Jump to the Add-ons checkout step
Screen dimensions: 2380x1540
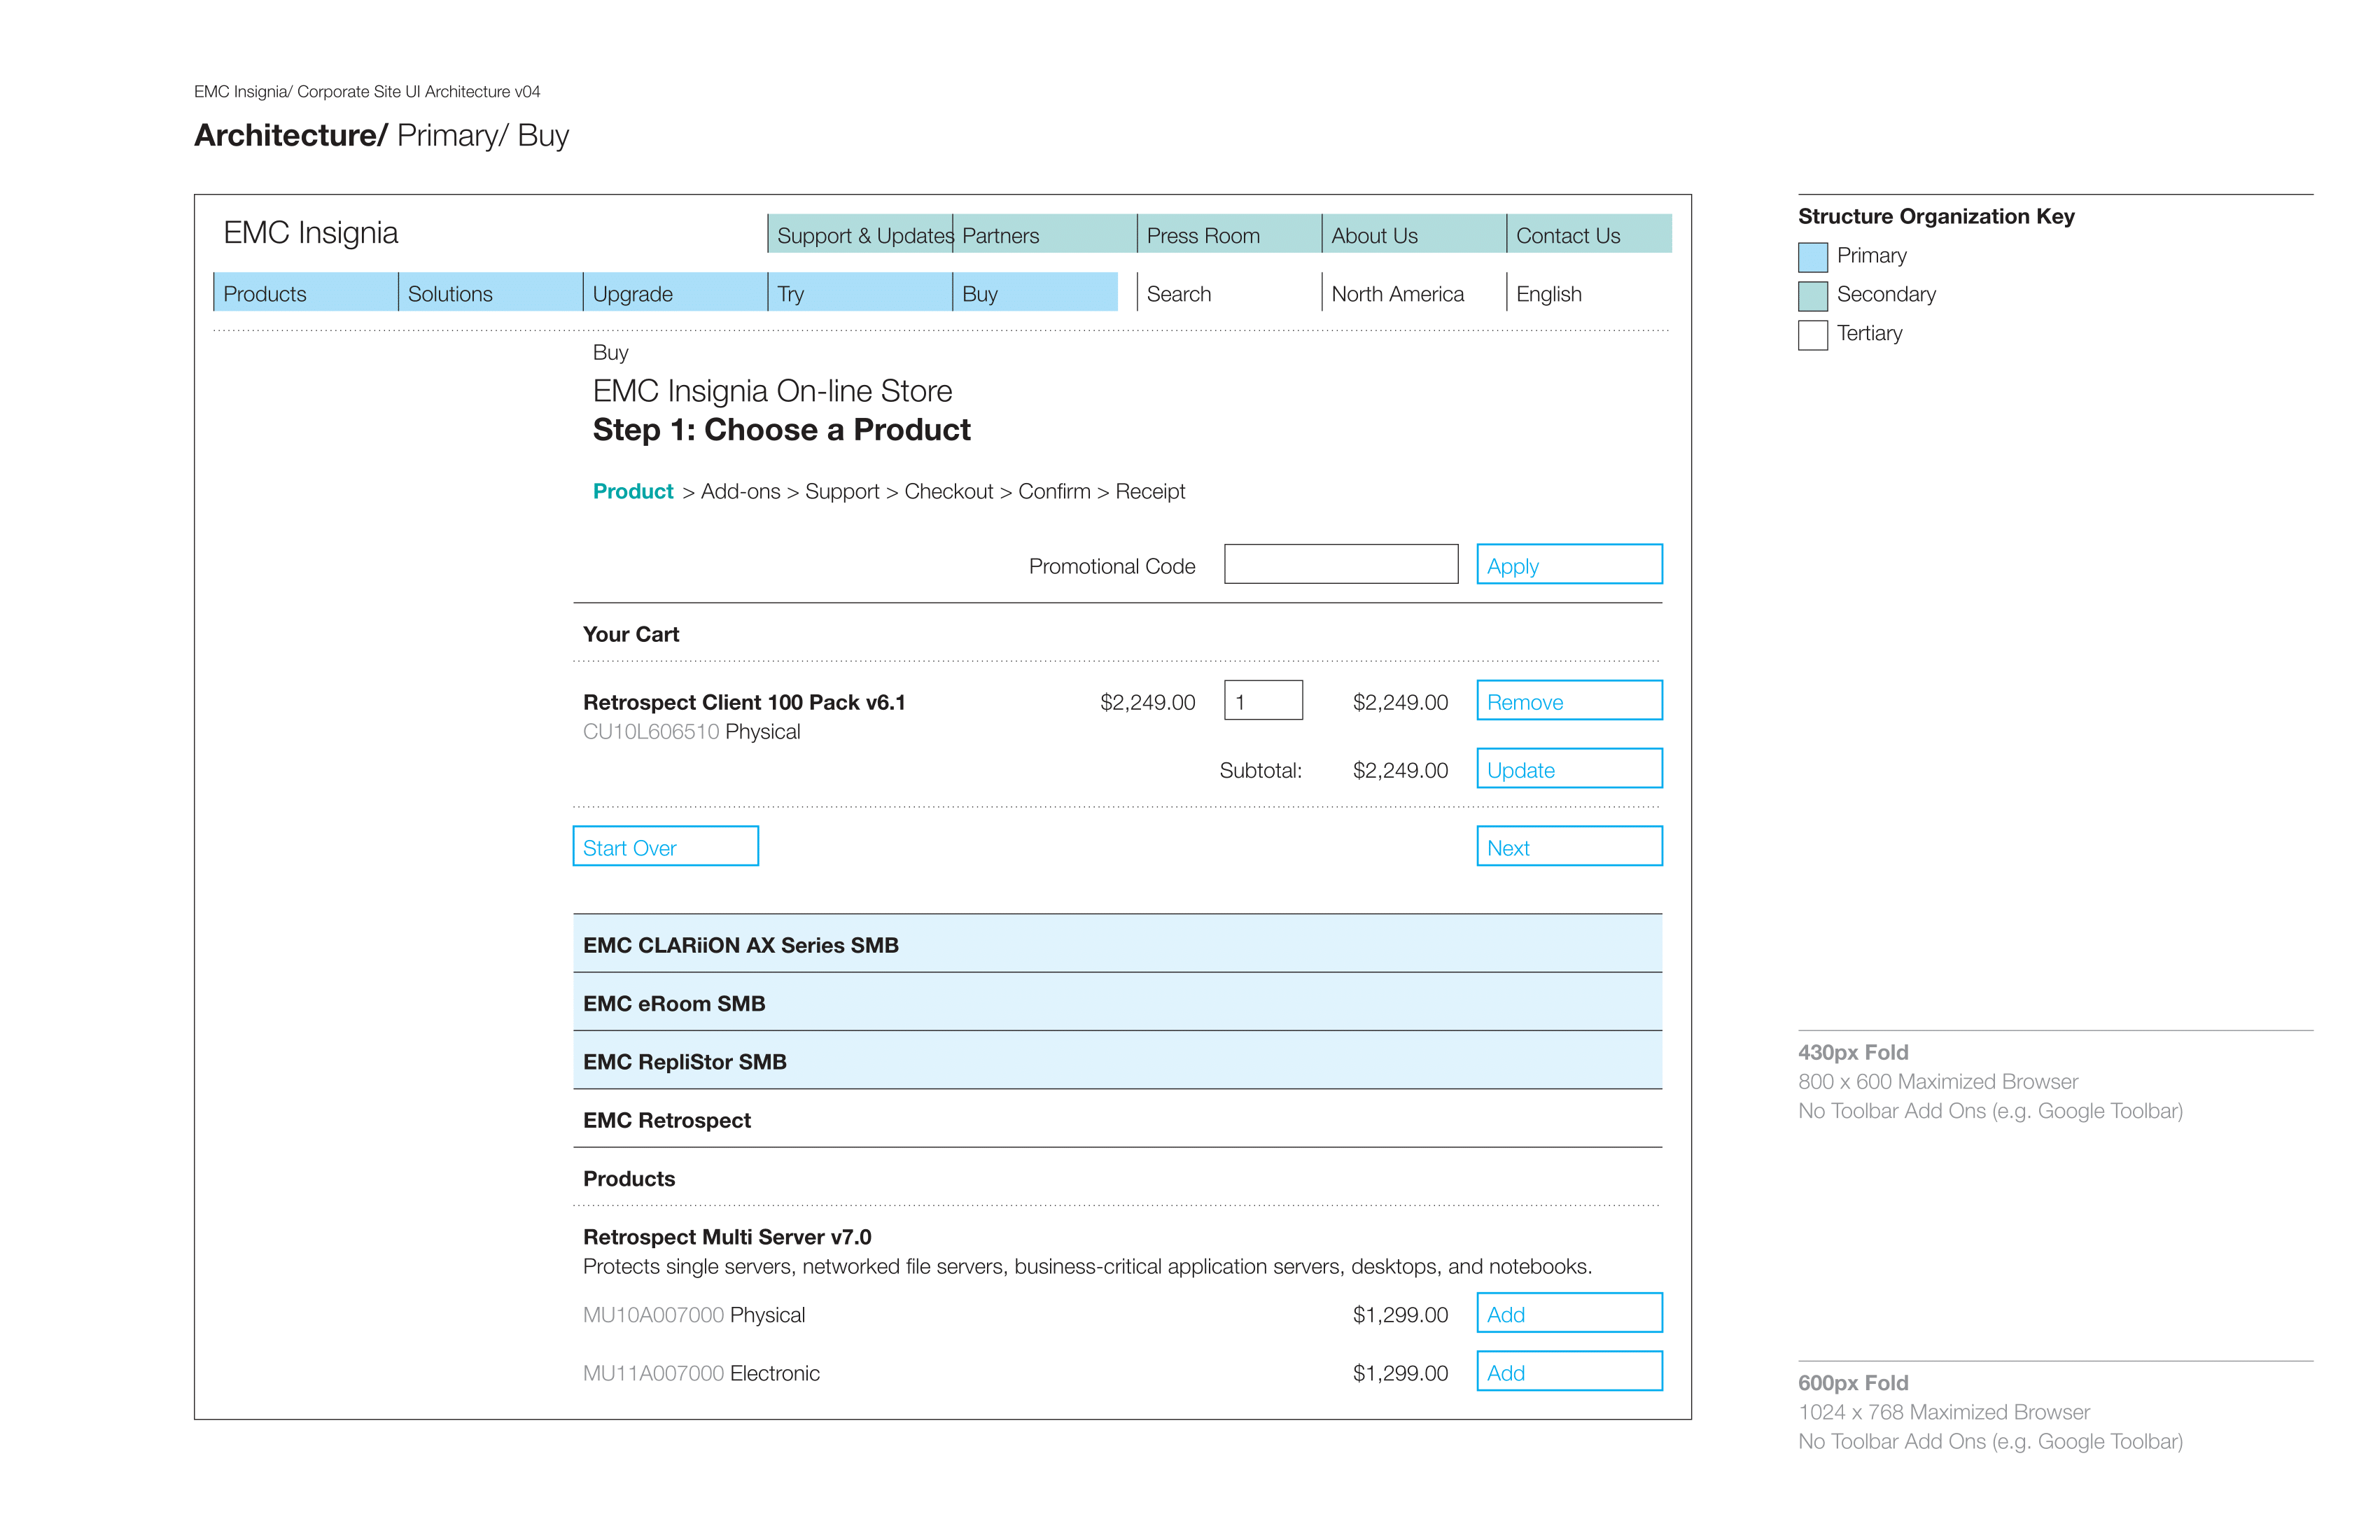(740, 491)
